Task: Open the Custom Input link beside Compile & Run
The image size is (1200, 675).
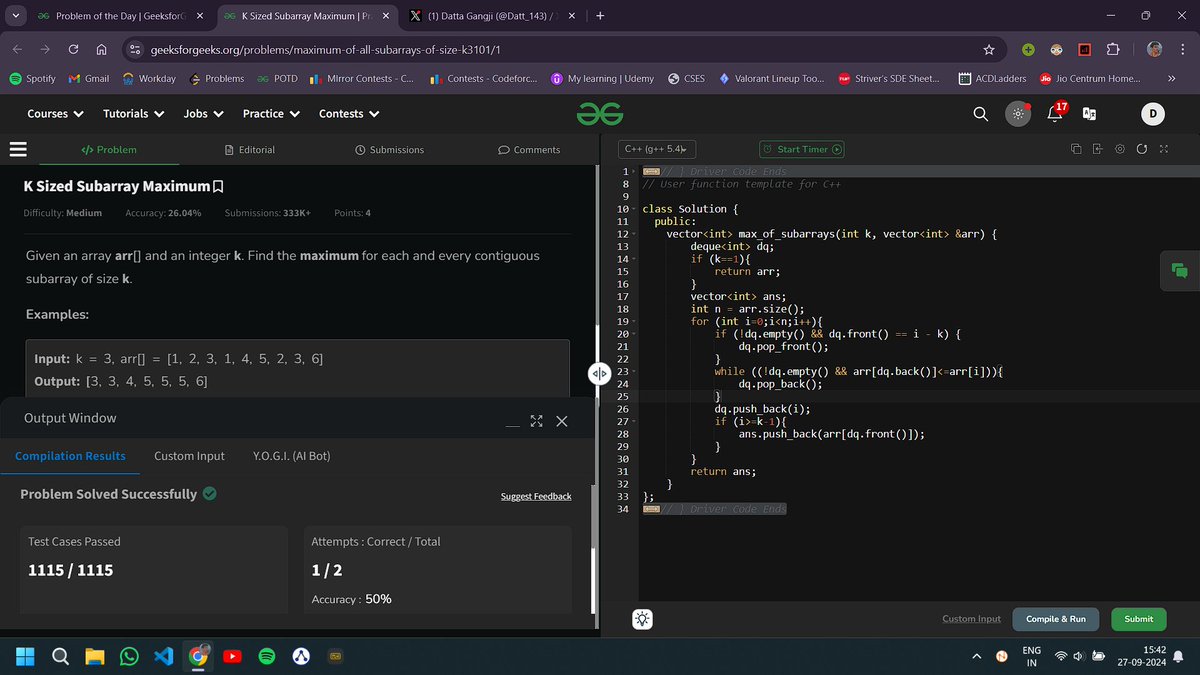Action: (971, 619)
